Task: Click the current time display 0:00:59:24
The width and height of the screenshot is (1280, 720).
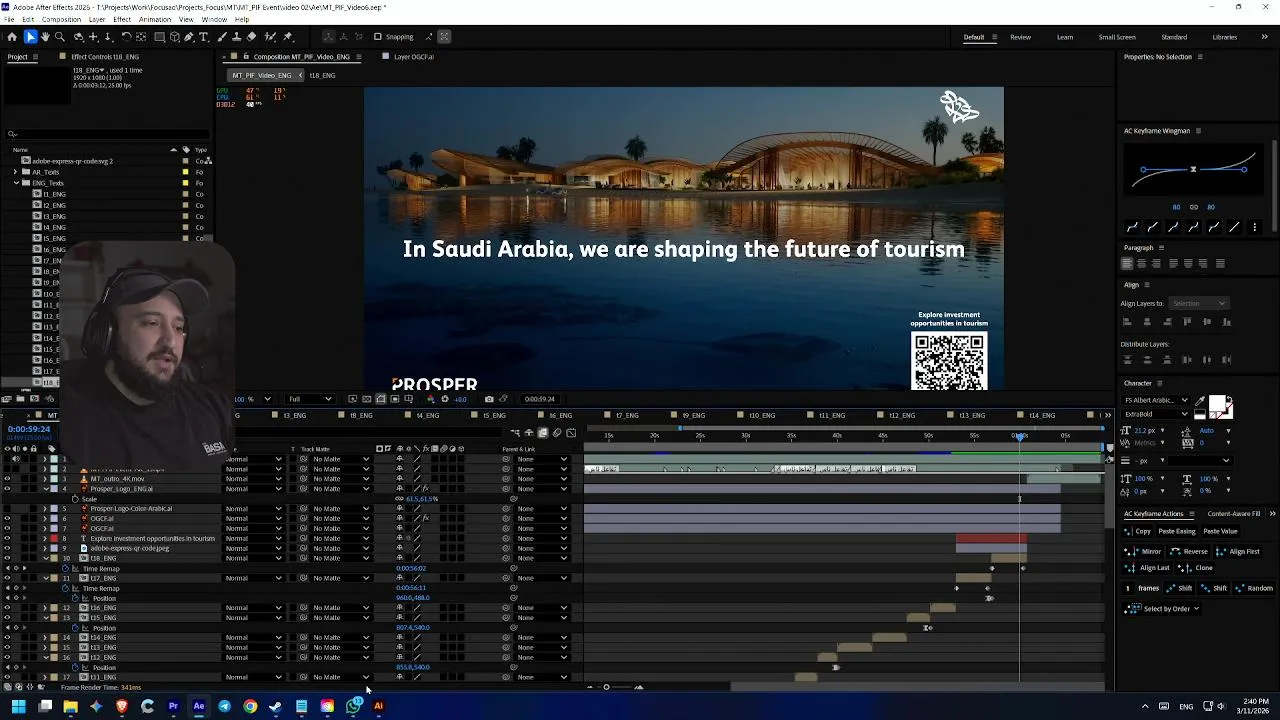Action: (29, 429)
